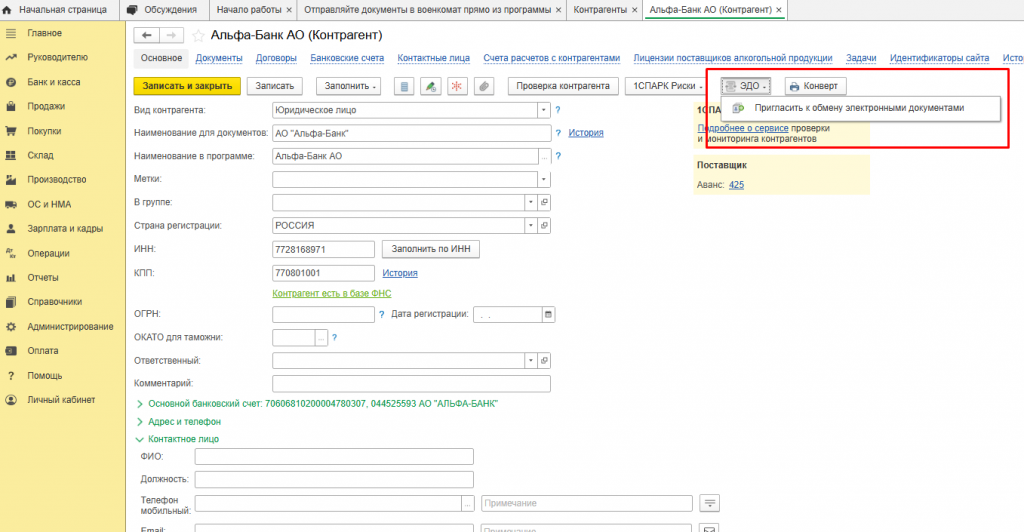Open В группе dropdown arrow

[531, 202]
